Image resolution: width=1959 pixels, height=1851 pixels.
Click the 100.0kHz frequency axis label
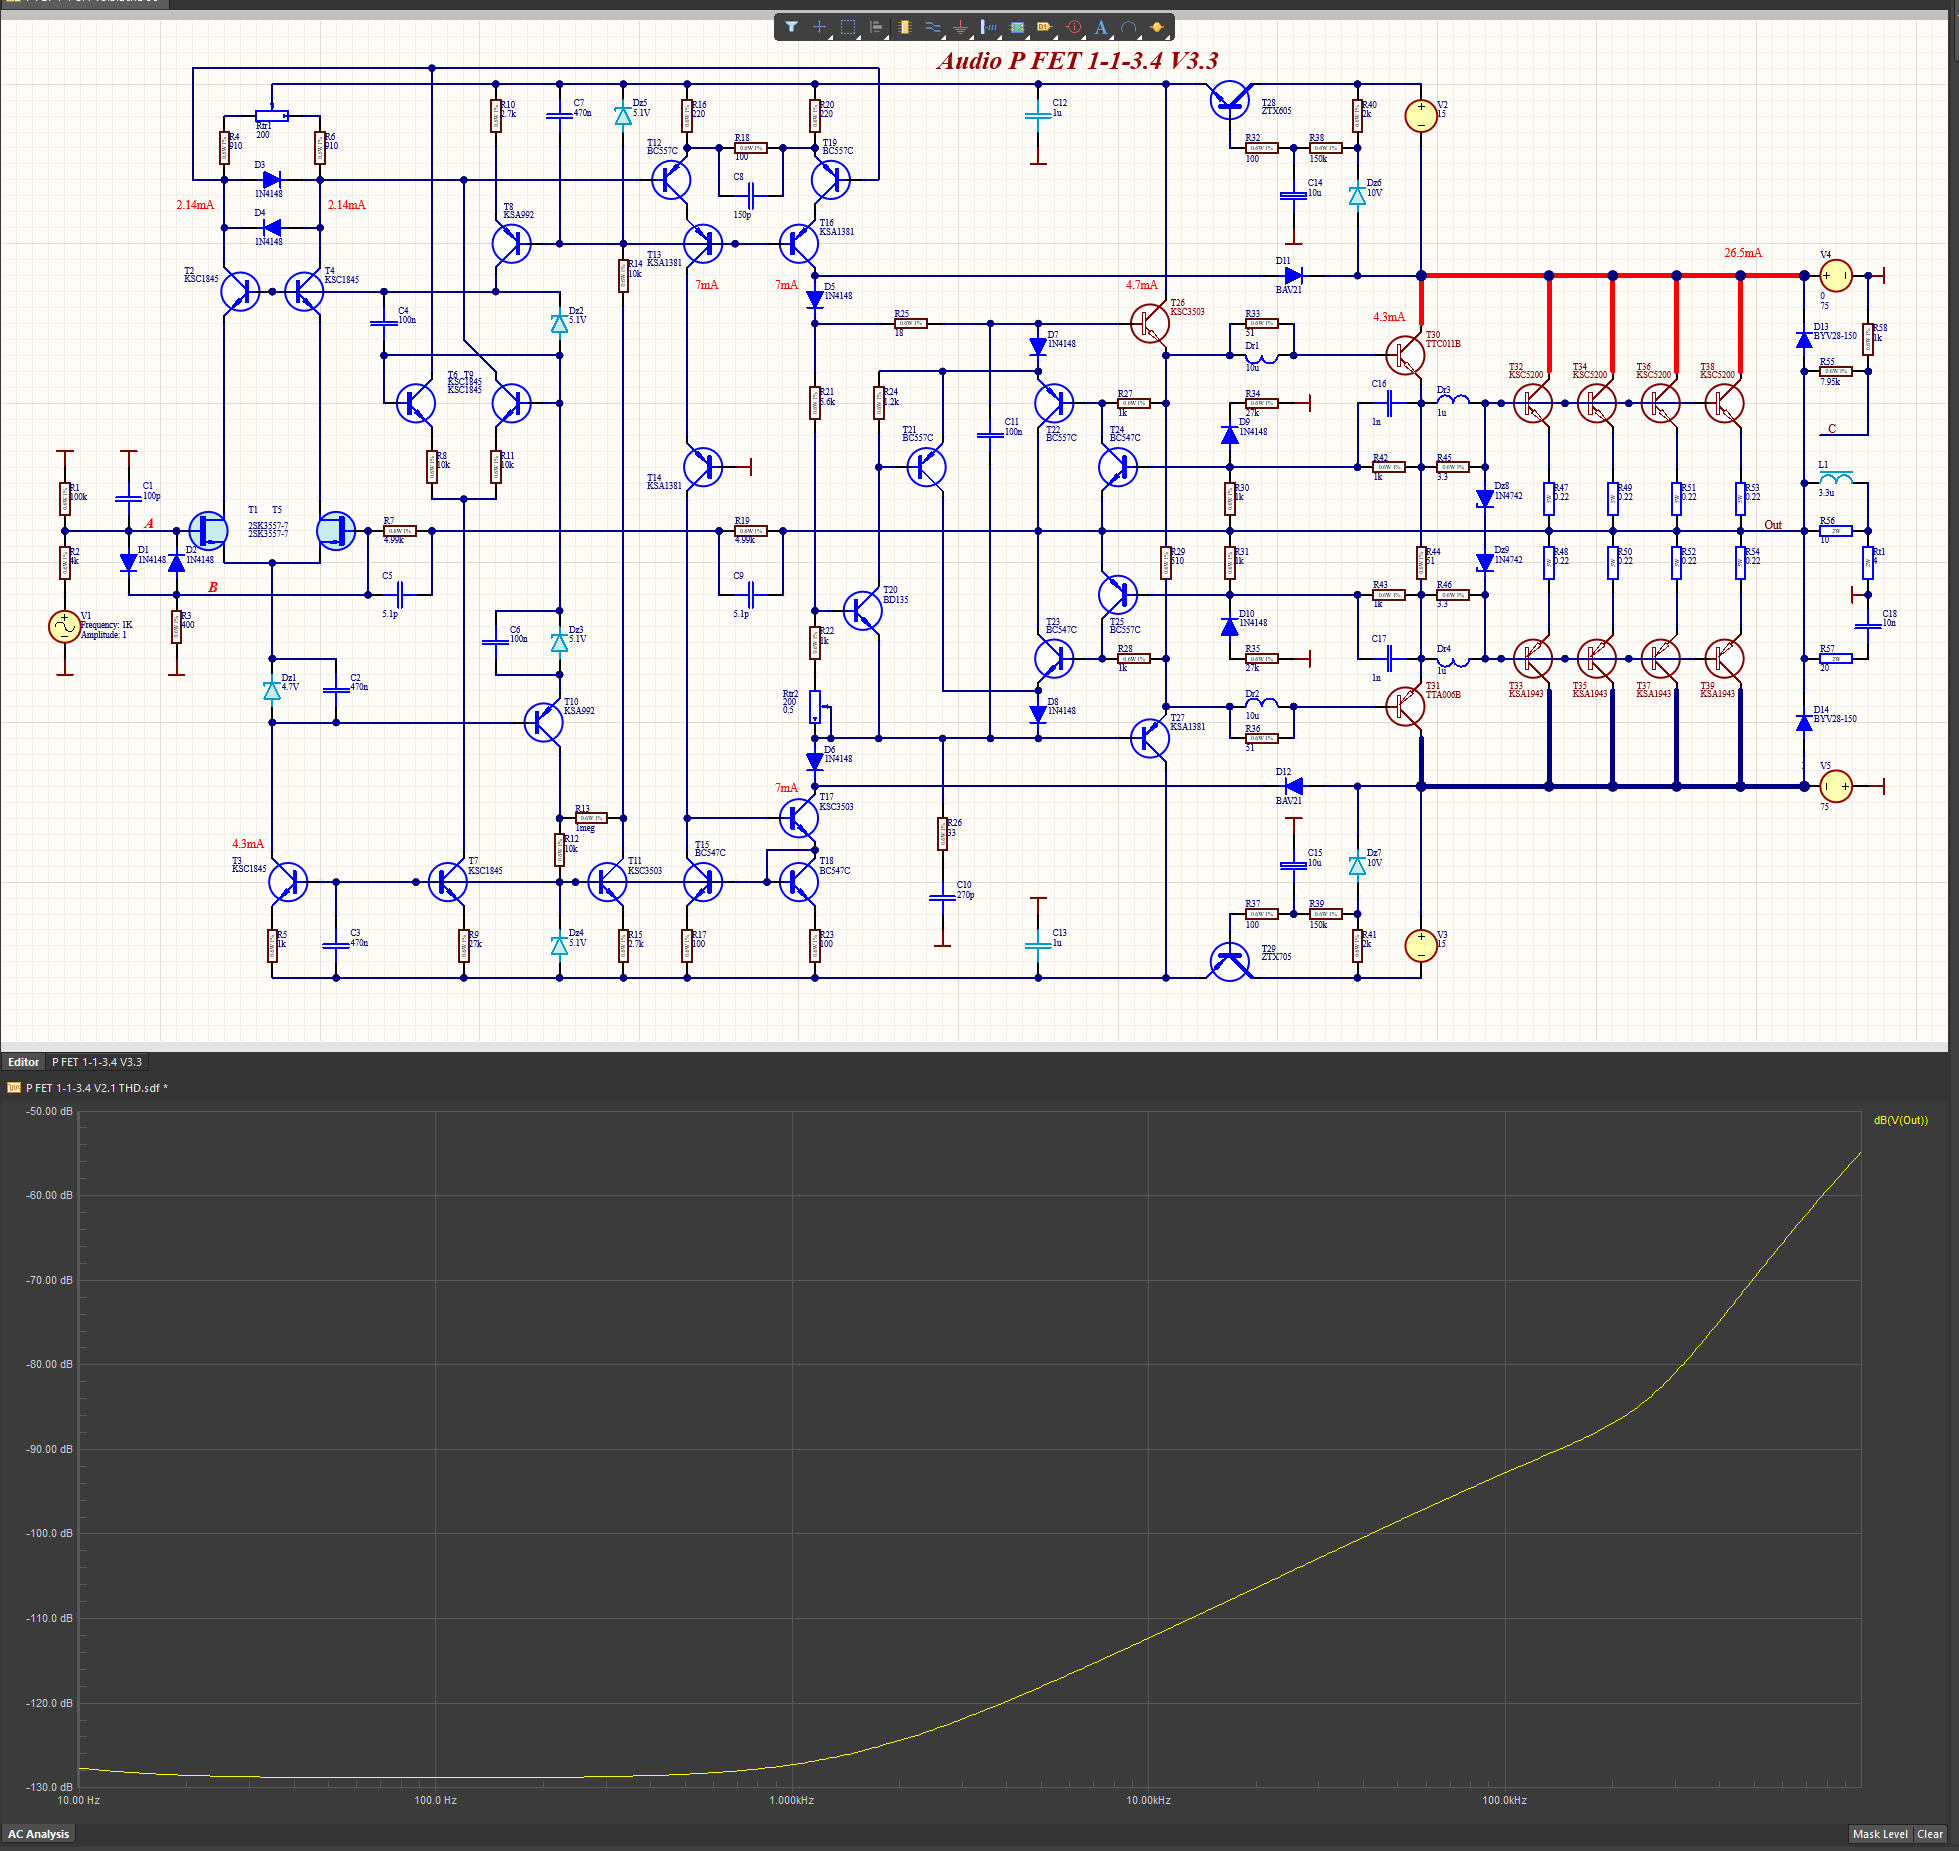(x=1504, y=1800)
